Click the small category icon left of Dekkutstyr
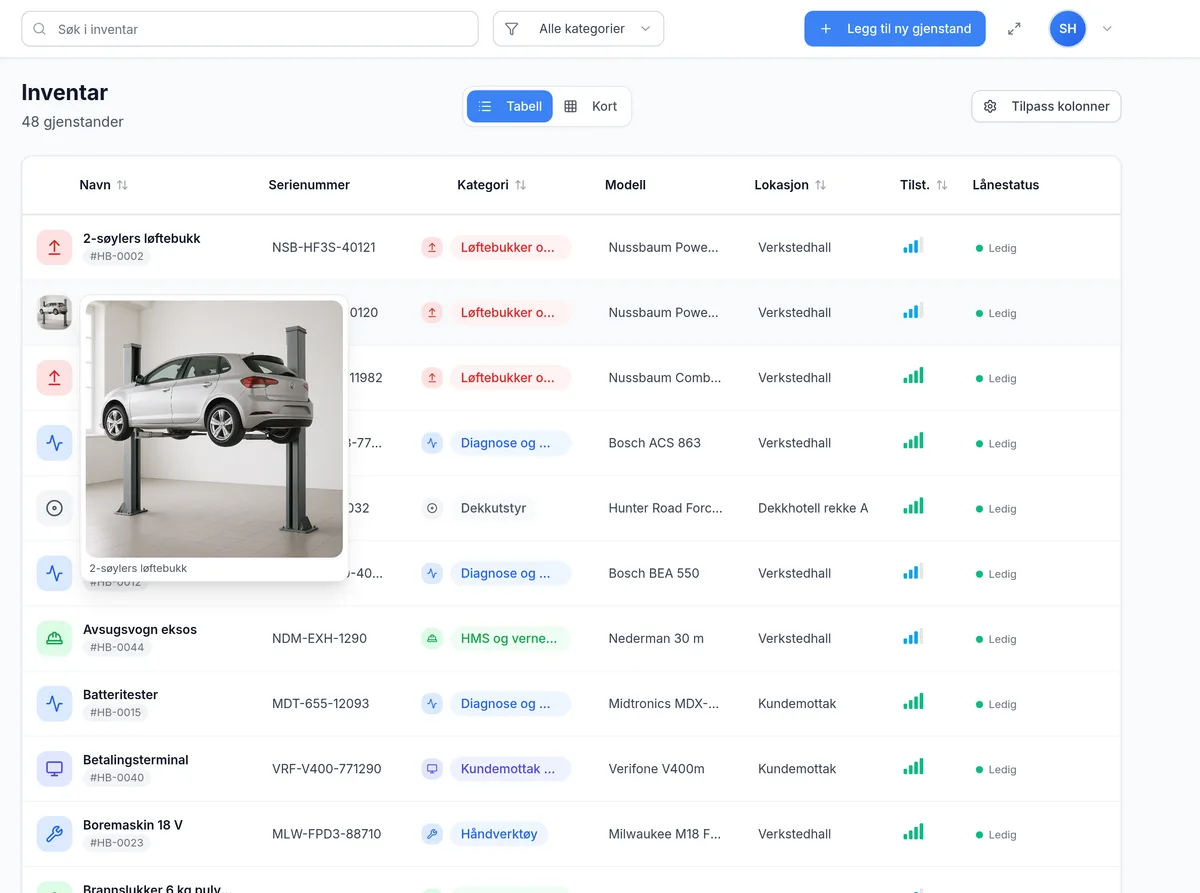 432,508
